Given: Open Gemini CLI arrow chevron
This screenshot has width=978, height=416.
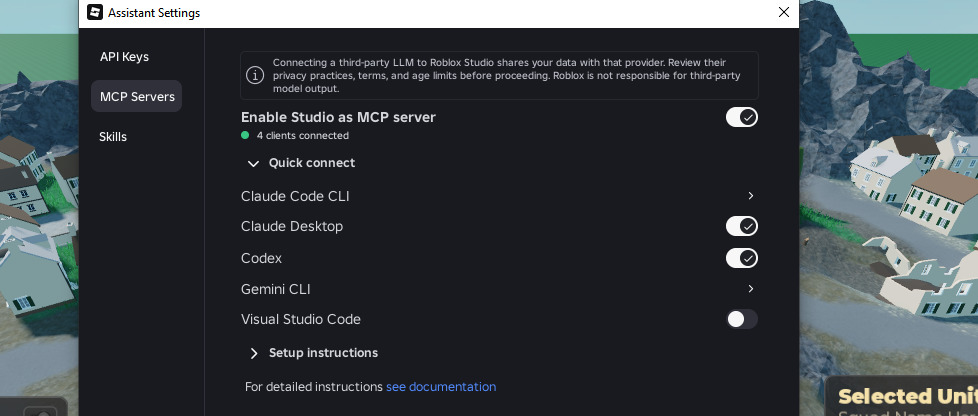Looking at the screenshot, I should point(751,289).
